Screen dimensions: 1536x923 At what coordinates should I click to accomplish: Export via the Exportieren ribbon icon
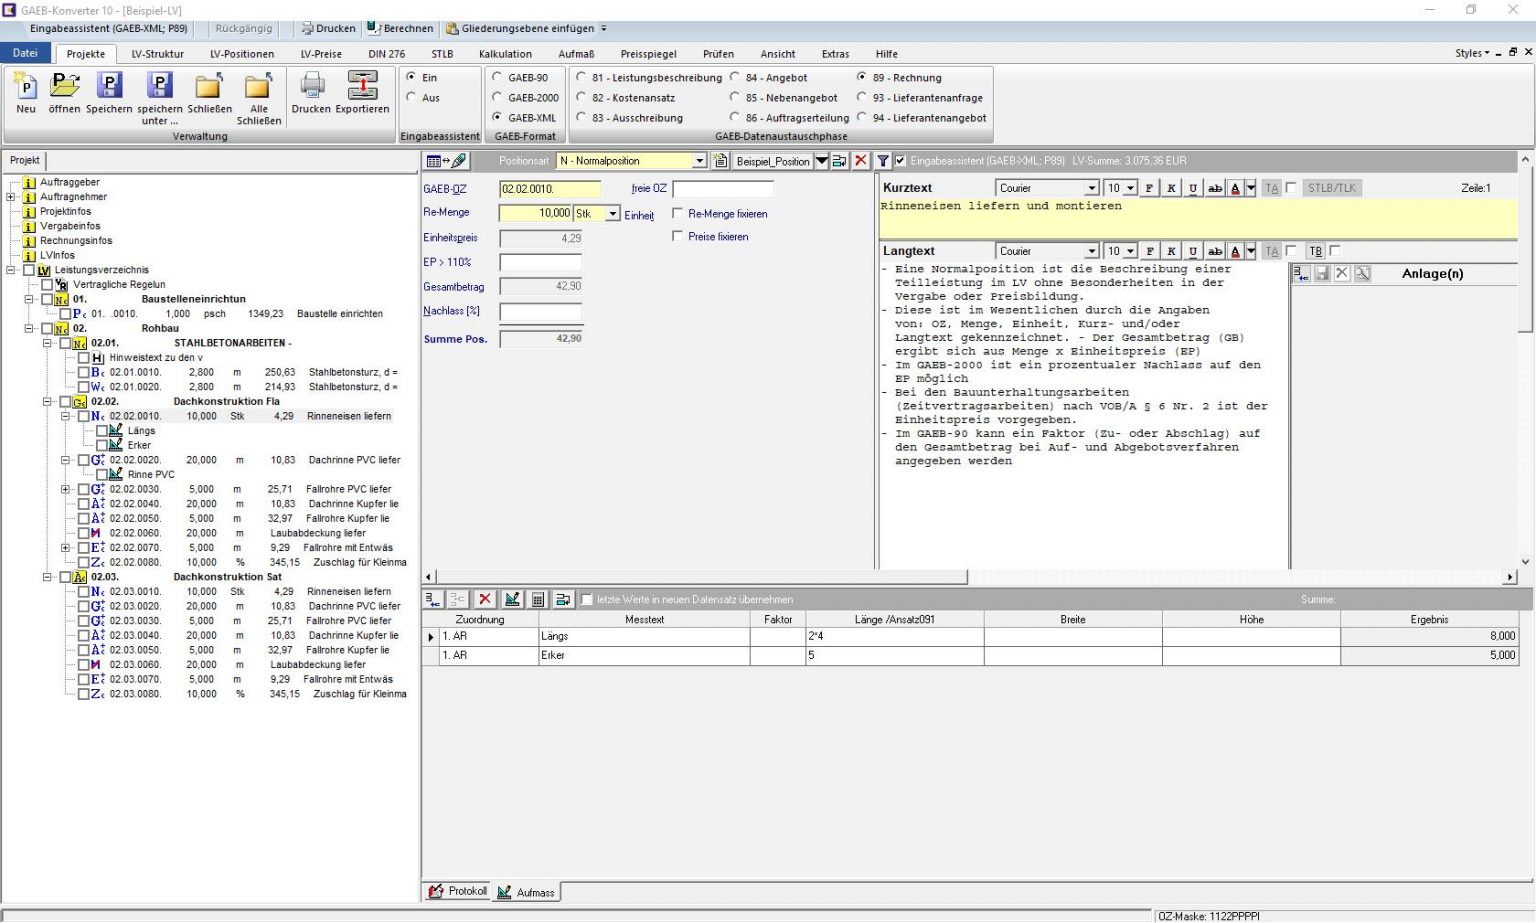[362, 86]
